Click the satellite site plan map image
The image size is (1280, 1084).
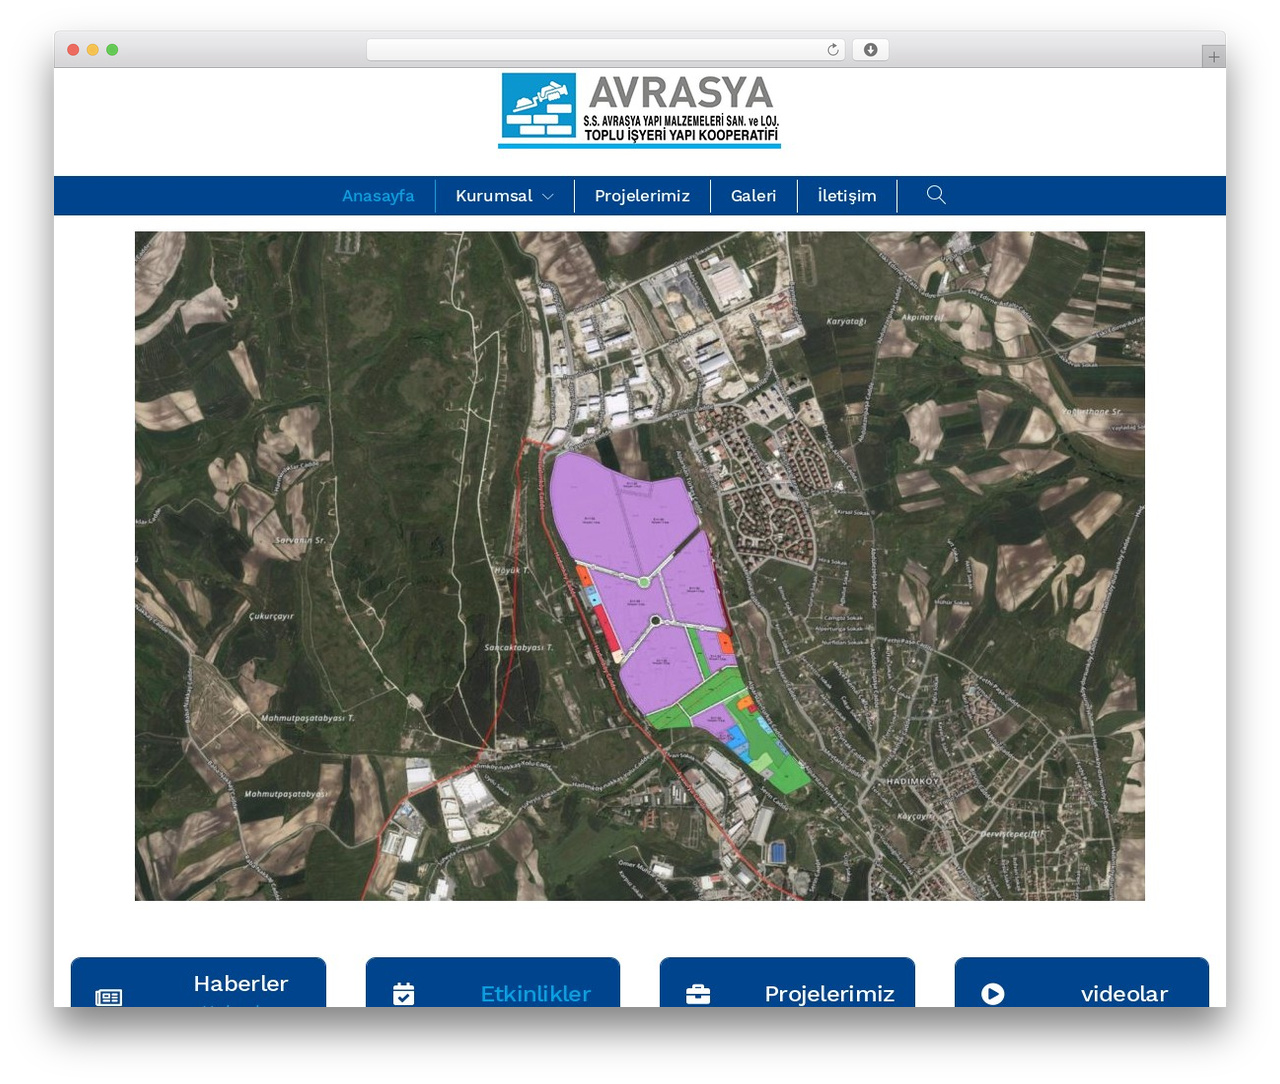coord(640,566)
